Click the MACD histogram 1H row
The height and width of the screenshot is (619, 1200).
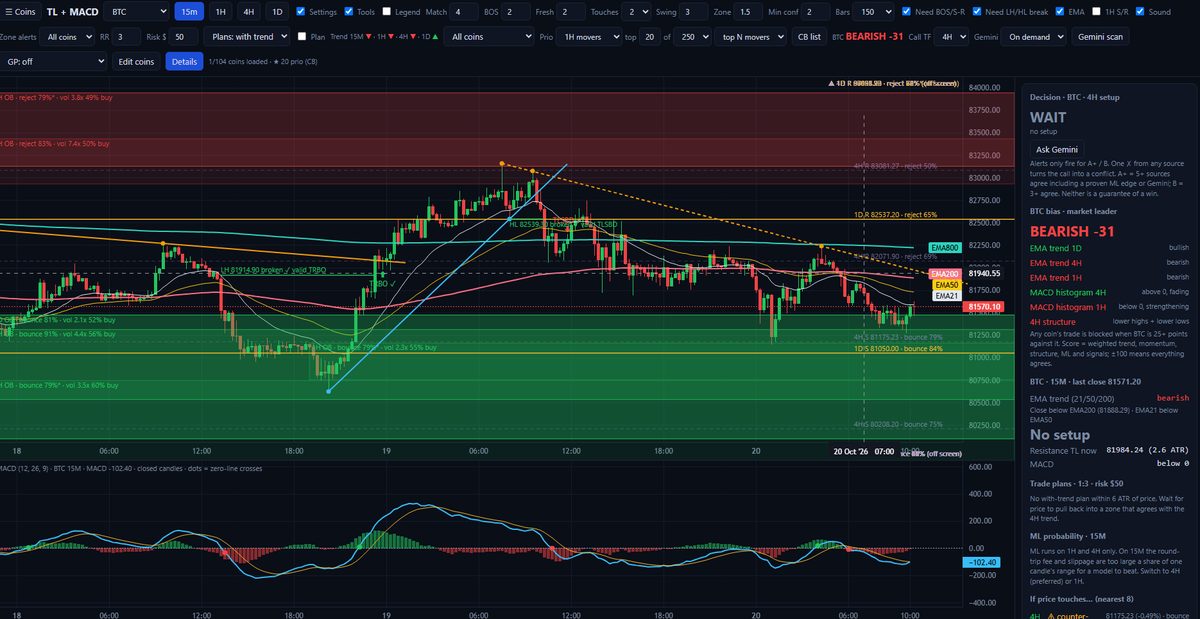1110,306
